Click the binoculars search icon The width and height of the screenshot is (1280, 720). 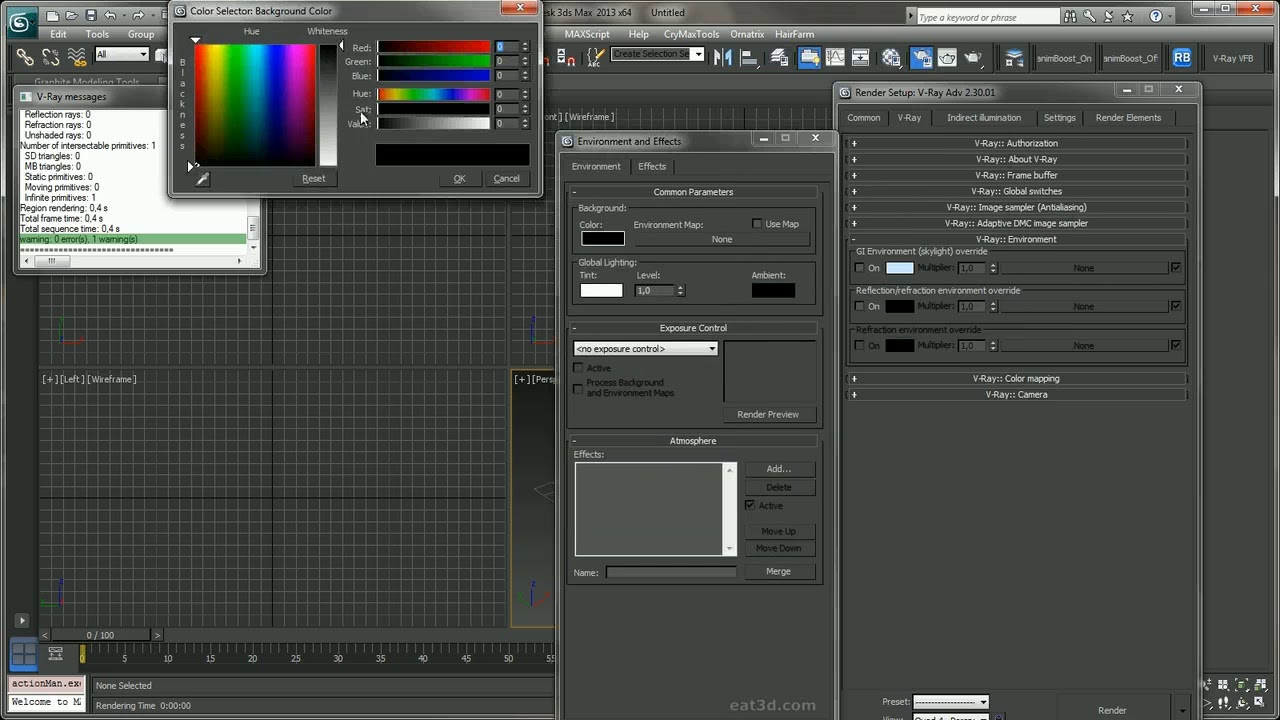point(1071,16)
